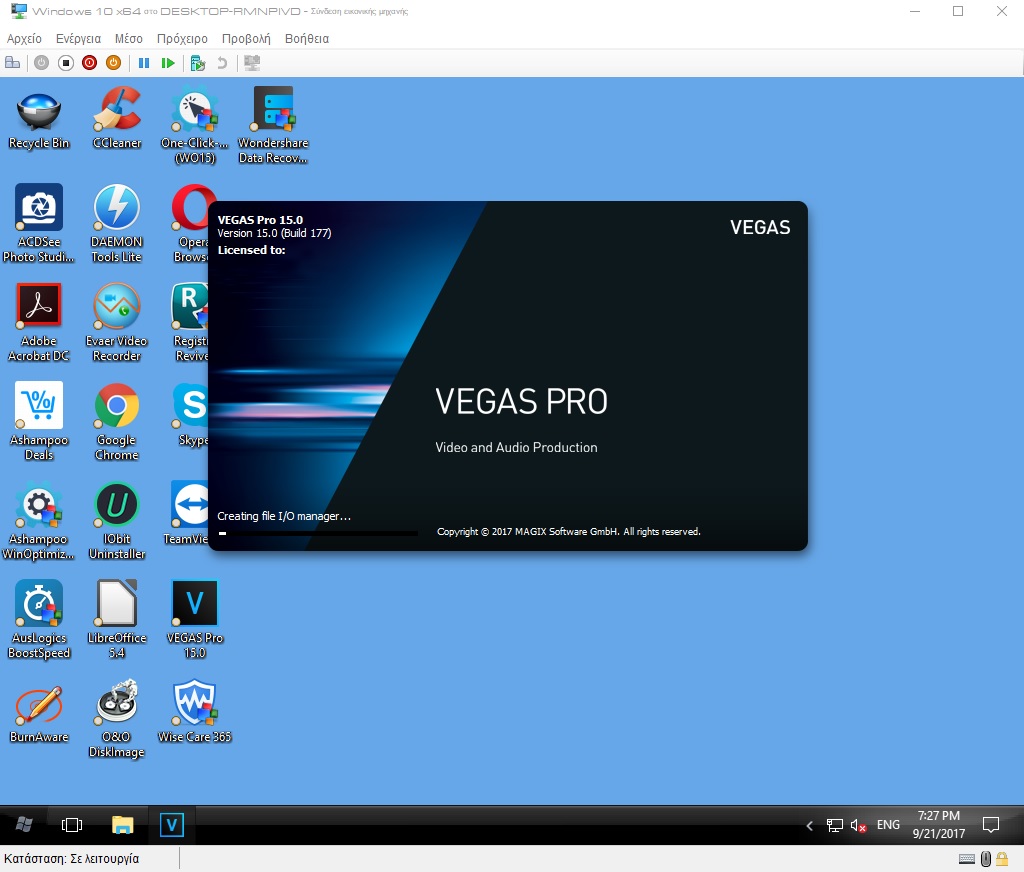Select the VEGAS Pro 15.0 desktop icon
1024x872 pixels.
[x=195, y=620]
